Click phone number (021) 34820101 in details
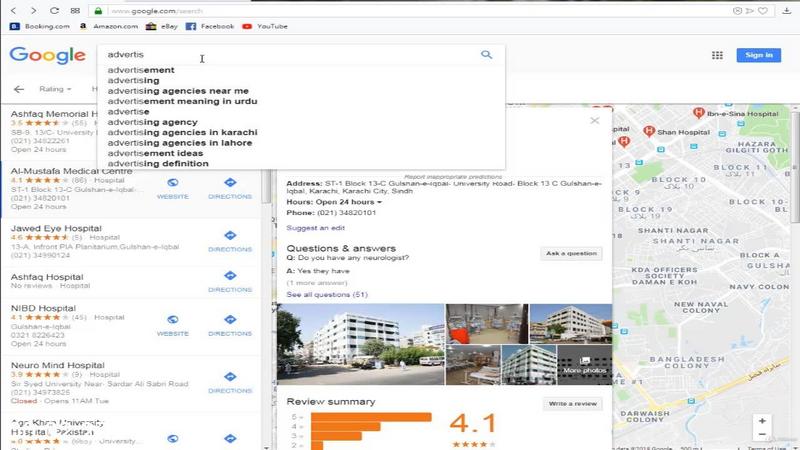This screenshot has width=800, height=450. [346, 213]
